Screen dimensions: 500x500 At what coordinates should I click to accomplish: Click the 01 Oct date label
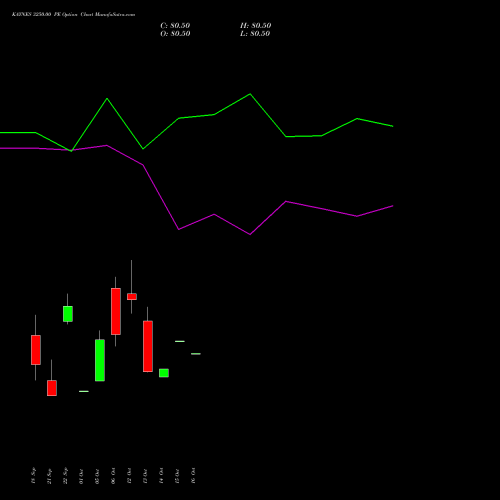81,476
